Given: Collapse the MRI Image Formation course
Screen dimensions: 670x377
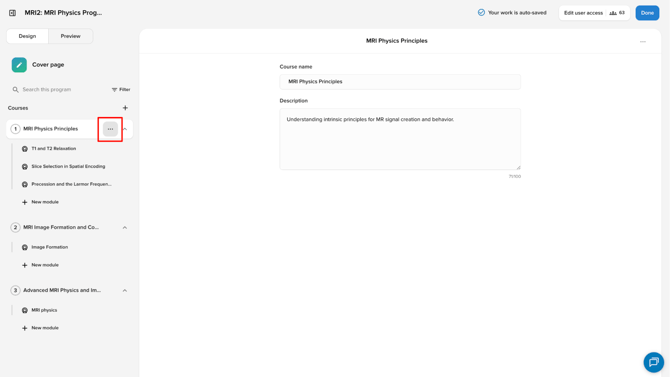Looking at the screenshot, I should [x=125, y=228].
